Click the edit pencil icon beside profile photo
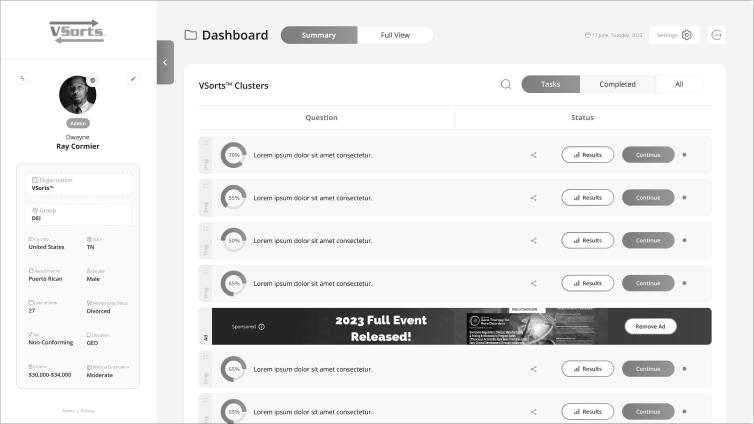The image size is (754, 424). coord(133,78)
